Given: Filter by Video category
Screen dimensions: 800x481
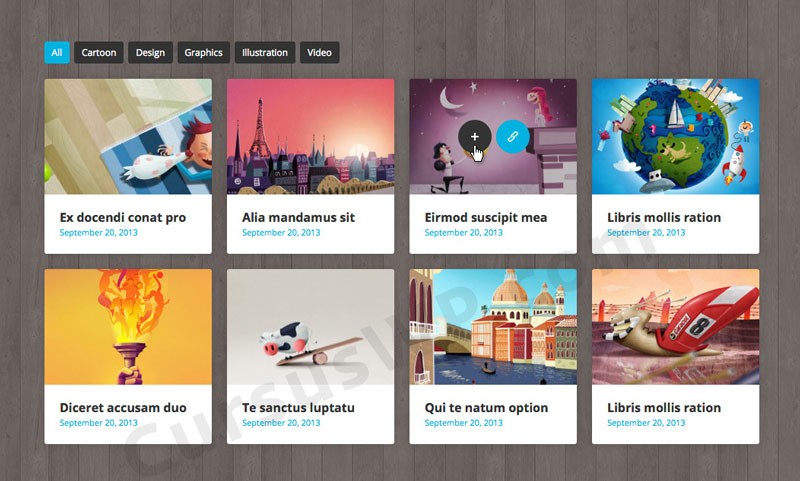Looking at the screenshot, I should 319,52.
